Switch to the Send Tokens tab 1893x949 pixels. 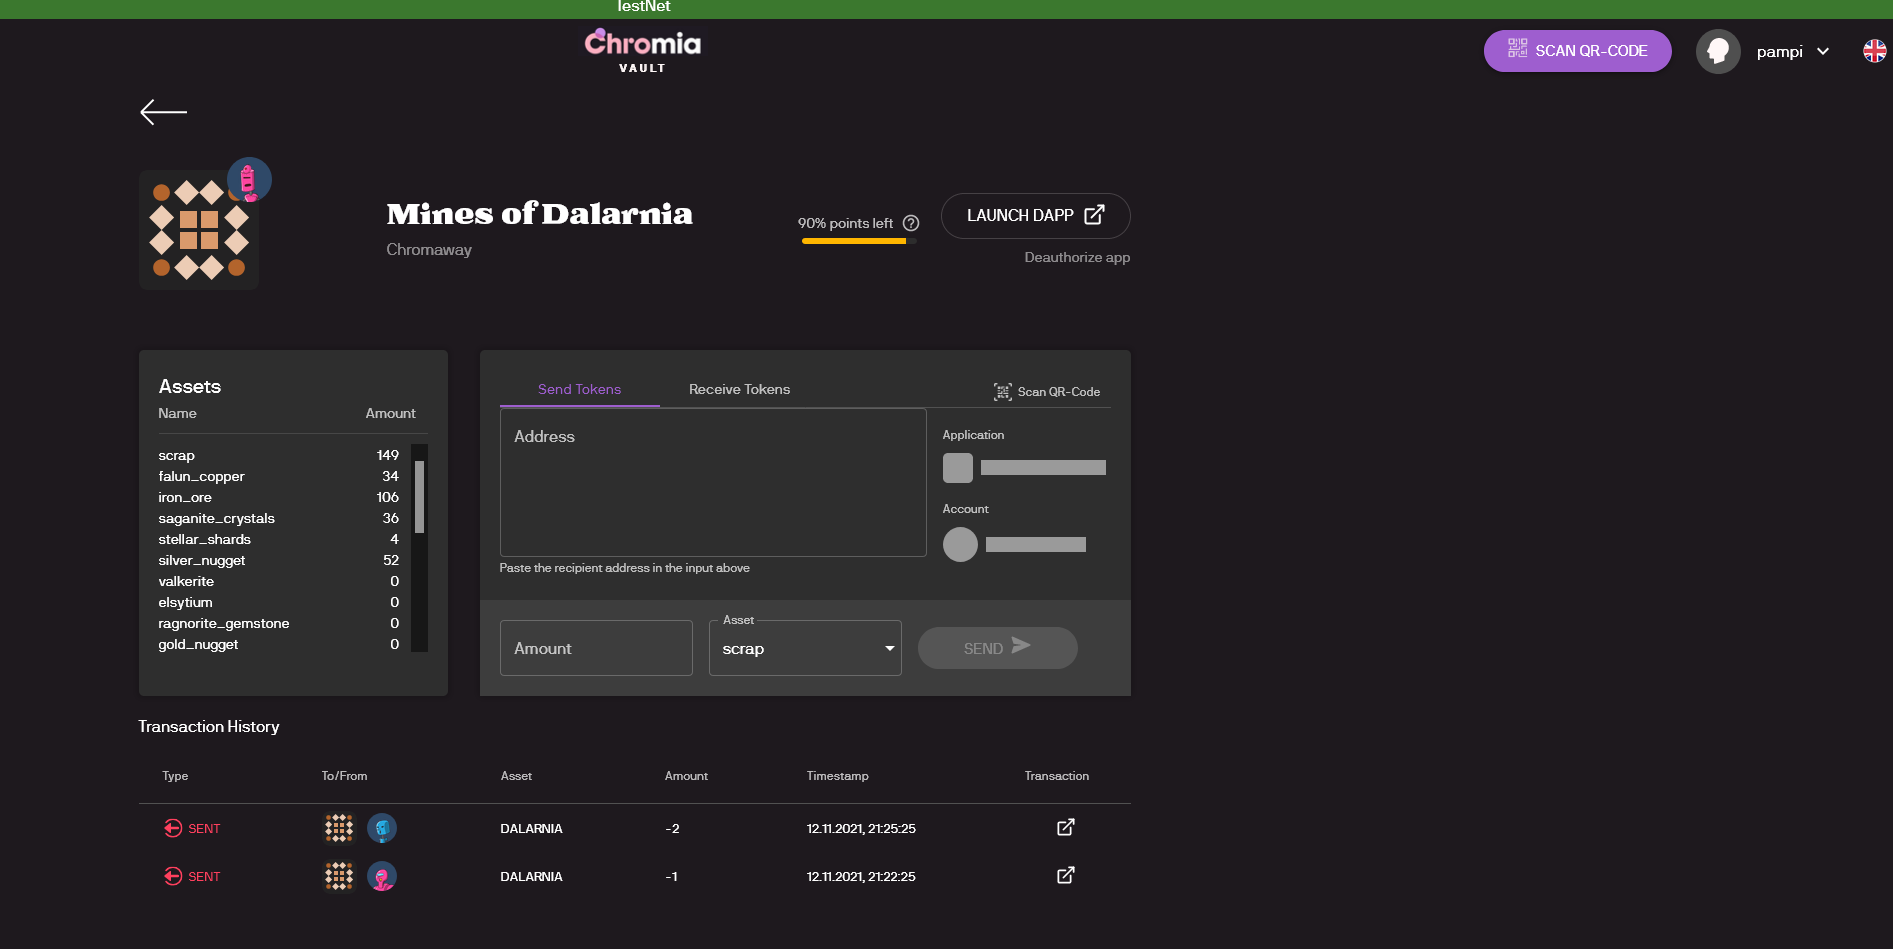pos(579,389)
